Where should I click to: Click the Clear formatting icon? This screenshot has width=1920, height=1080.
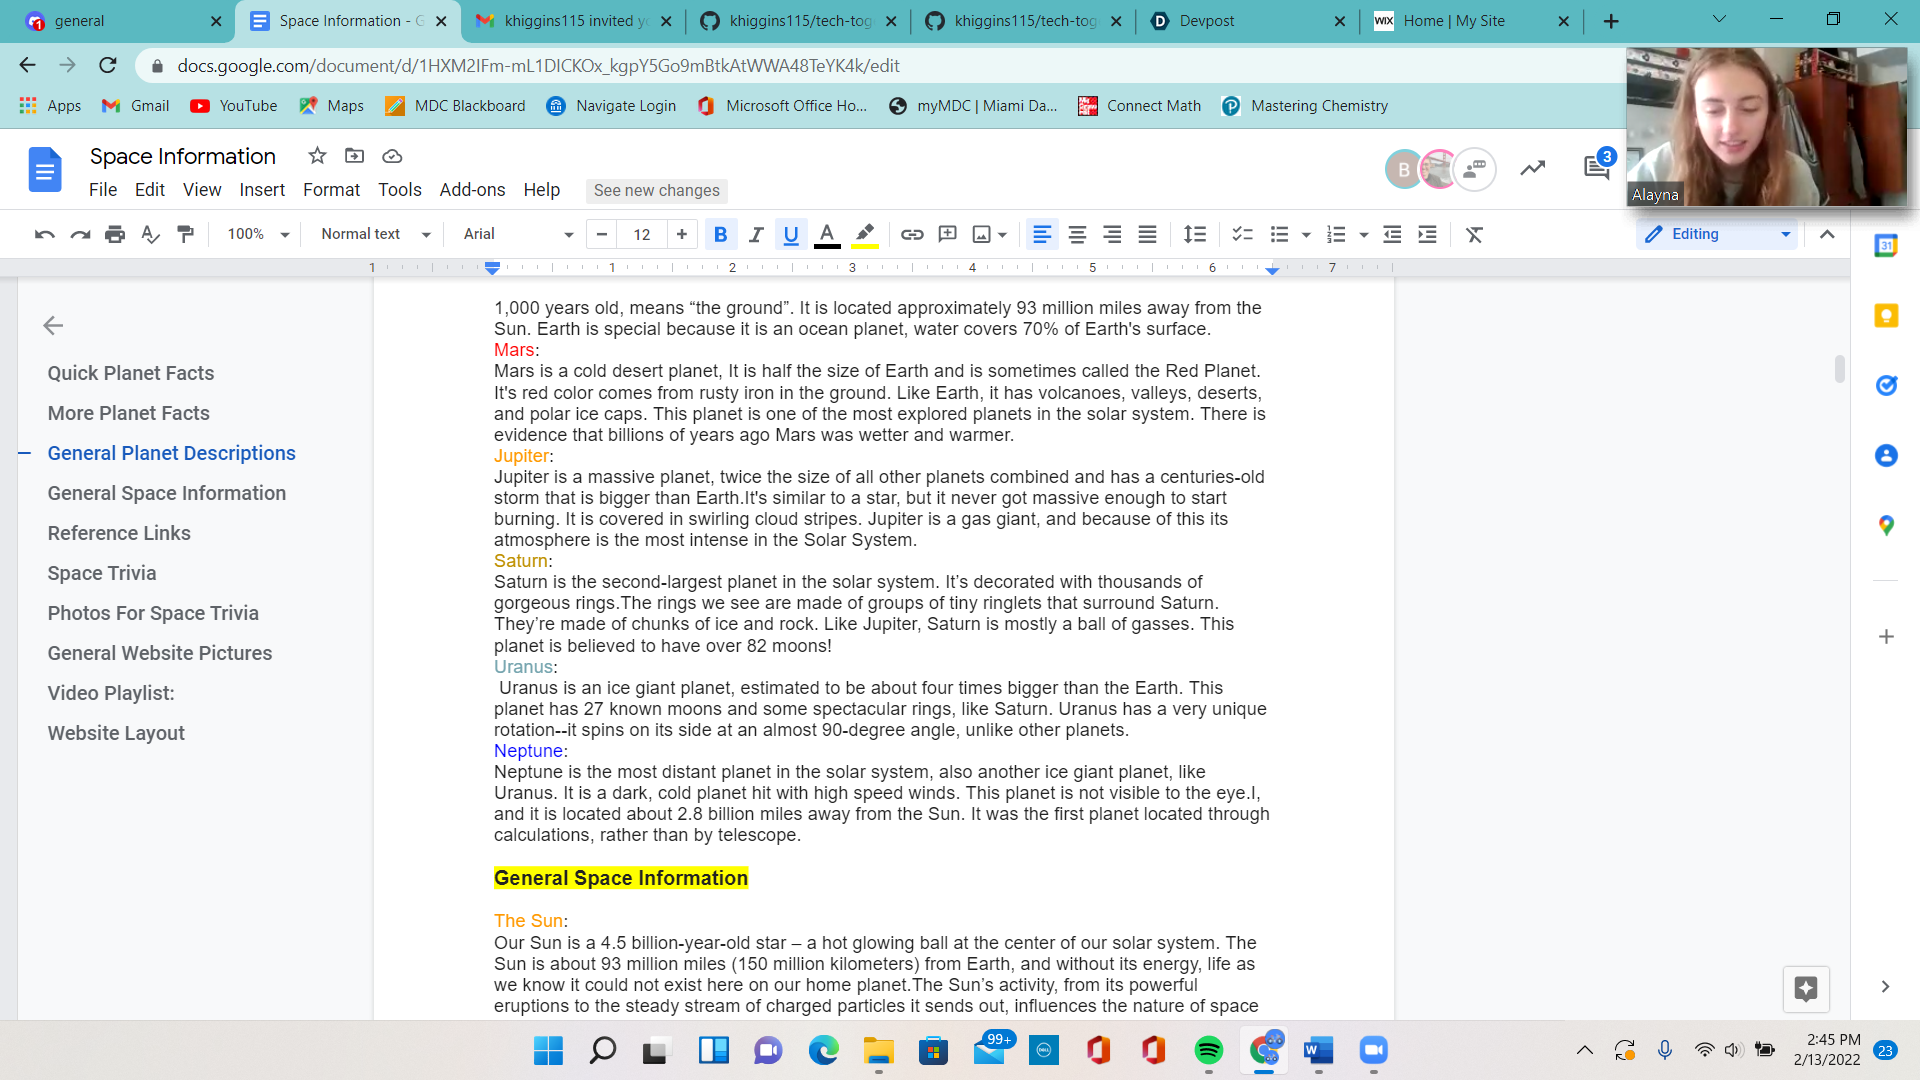(x=1474, y=234)
